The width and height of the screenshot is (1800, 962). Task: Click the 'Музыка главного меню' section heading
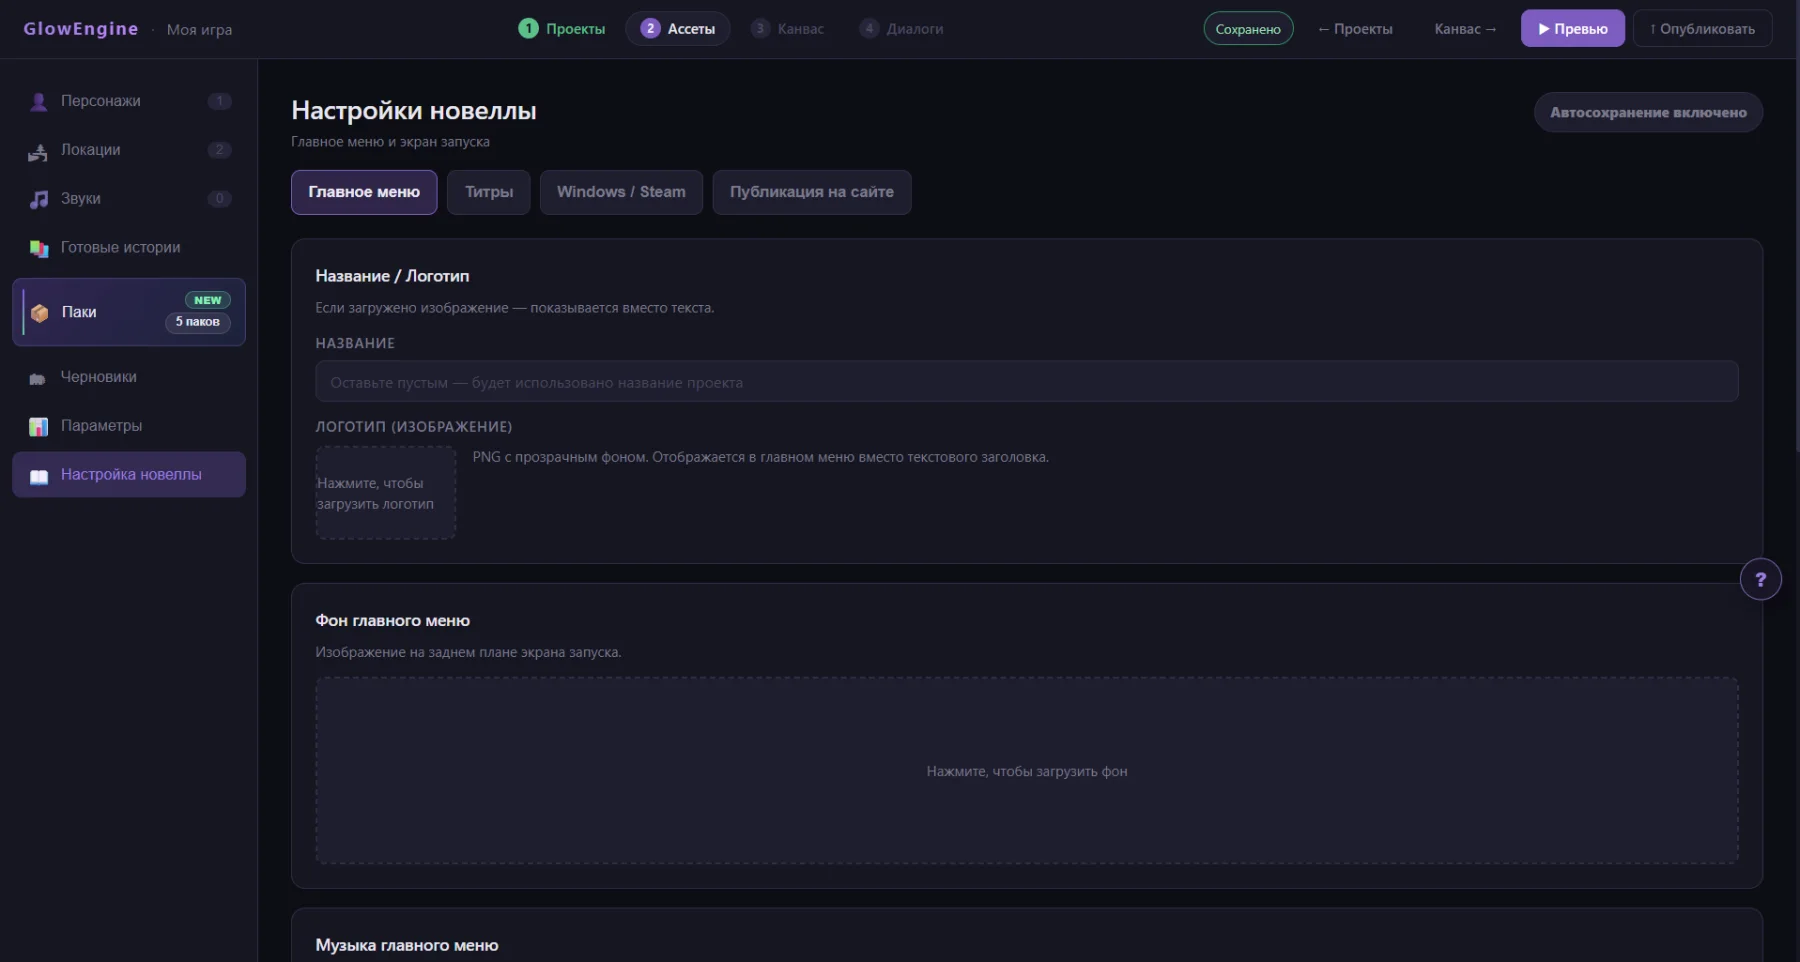tap(407, 946)
